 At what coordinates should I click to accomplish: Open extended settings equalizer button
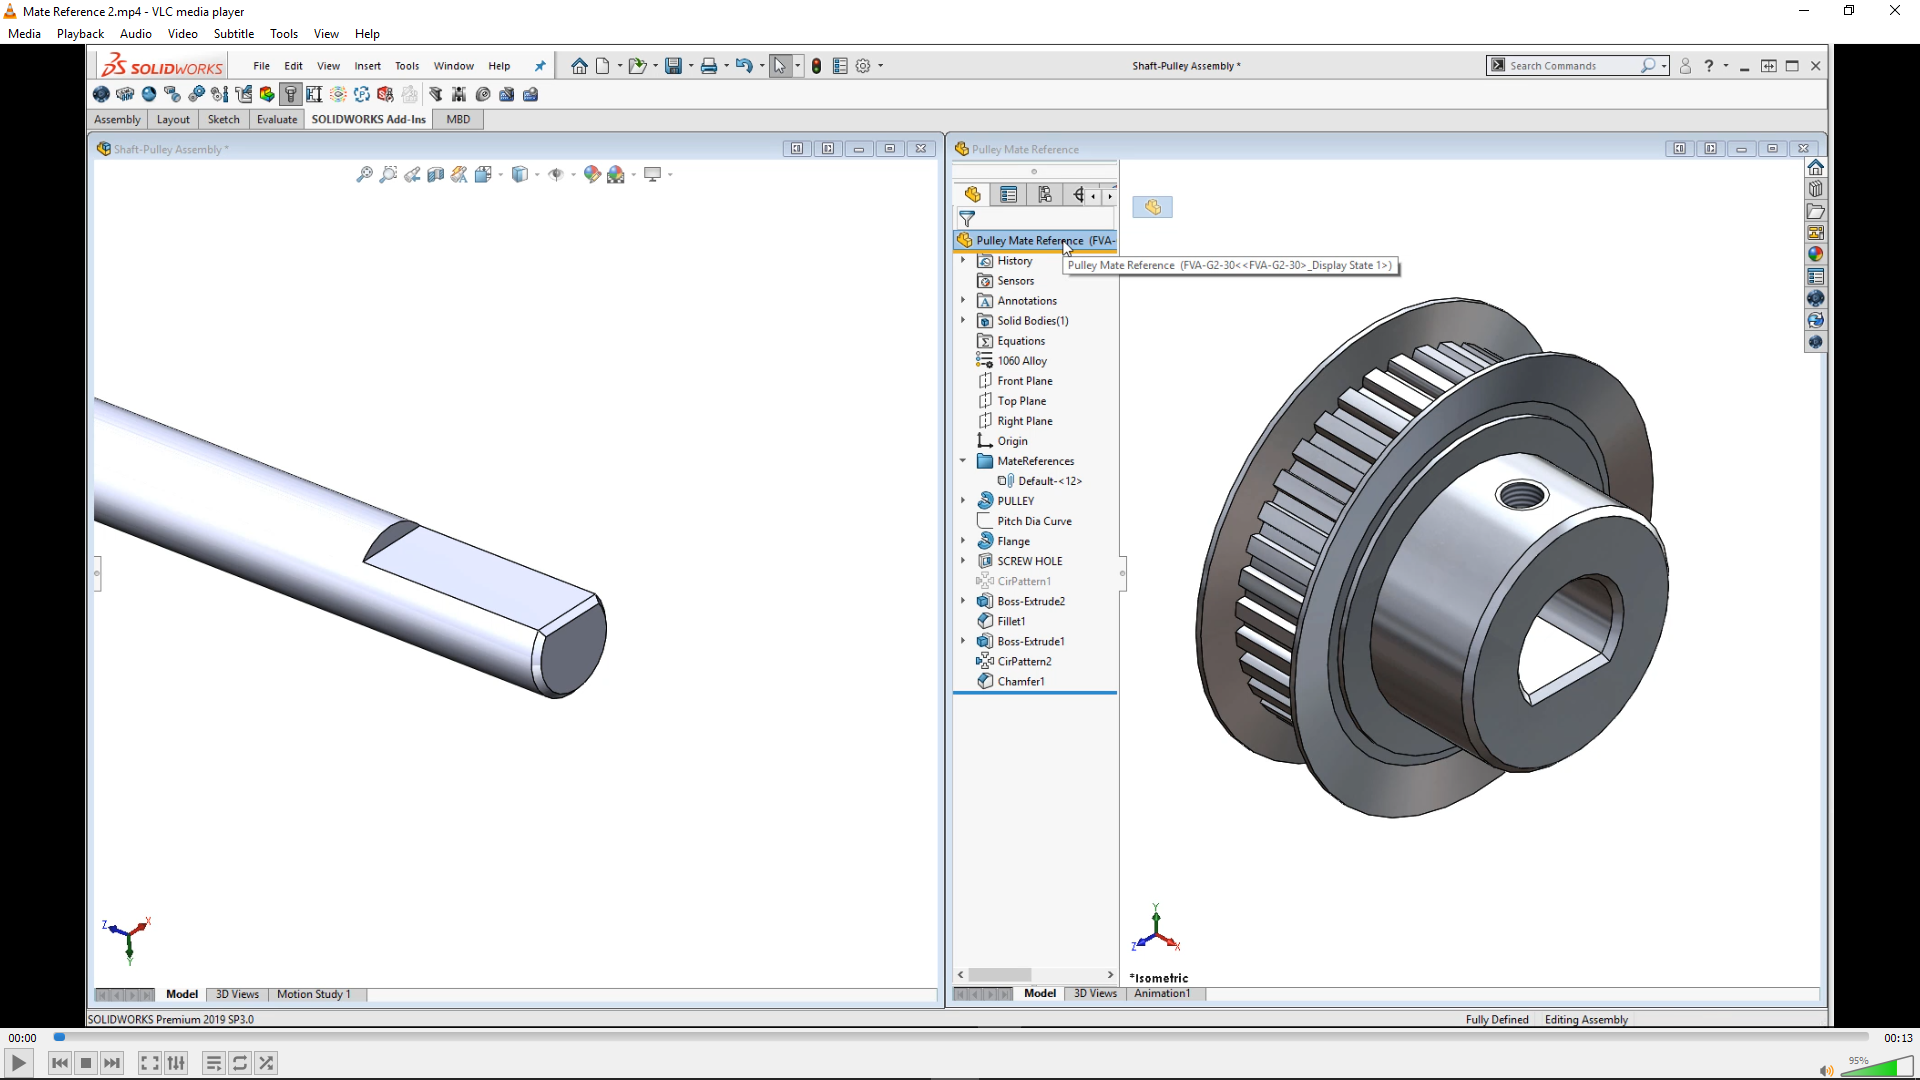click(177, 1063)
